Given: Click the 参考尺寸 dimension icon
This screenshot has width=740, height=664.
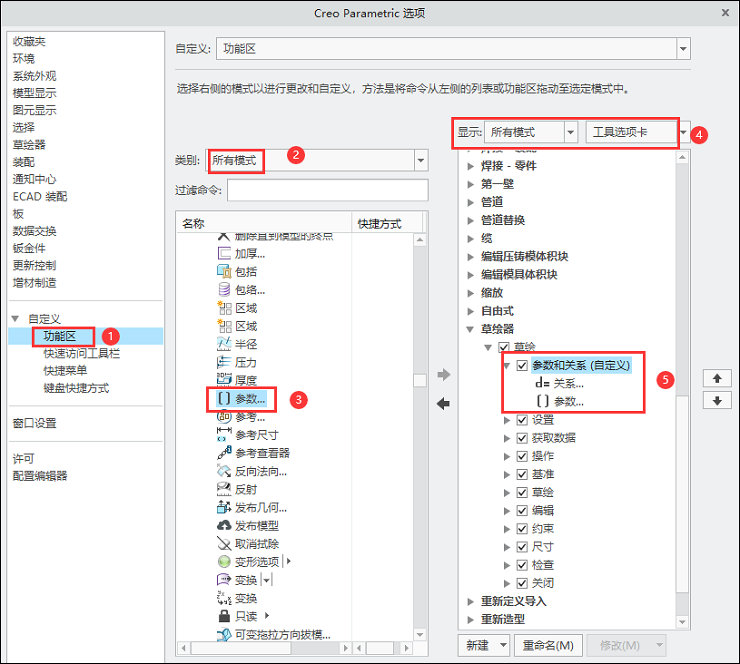Looking at the screenshot, I should (224, 435).
